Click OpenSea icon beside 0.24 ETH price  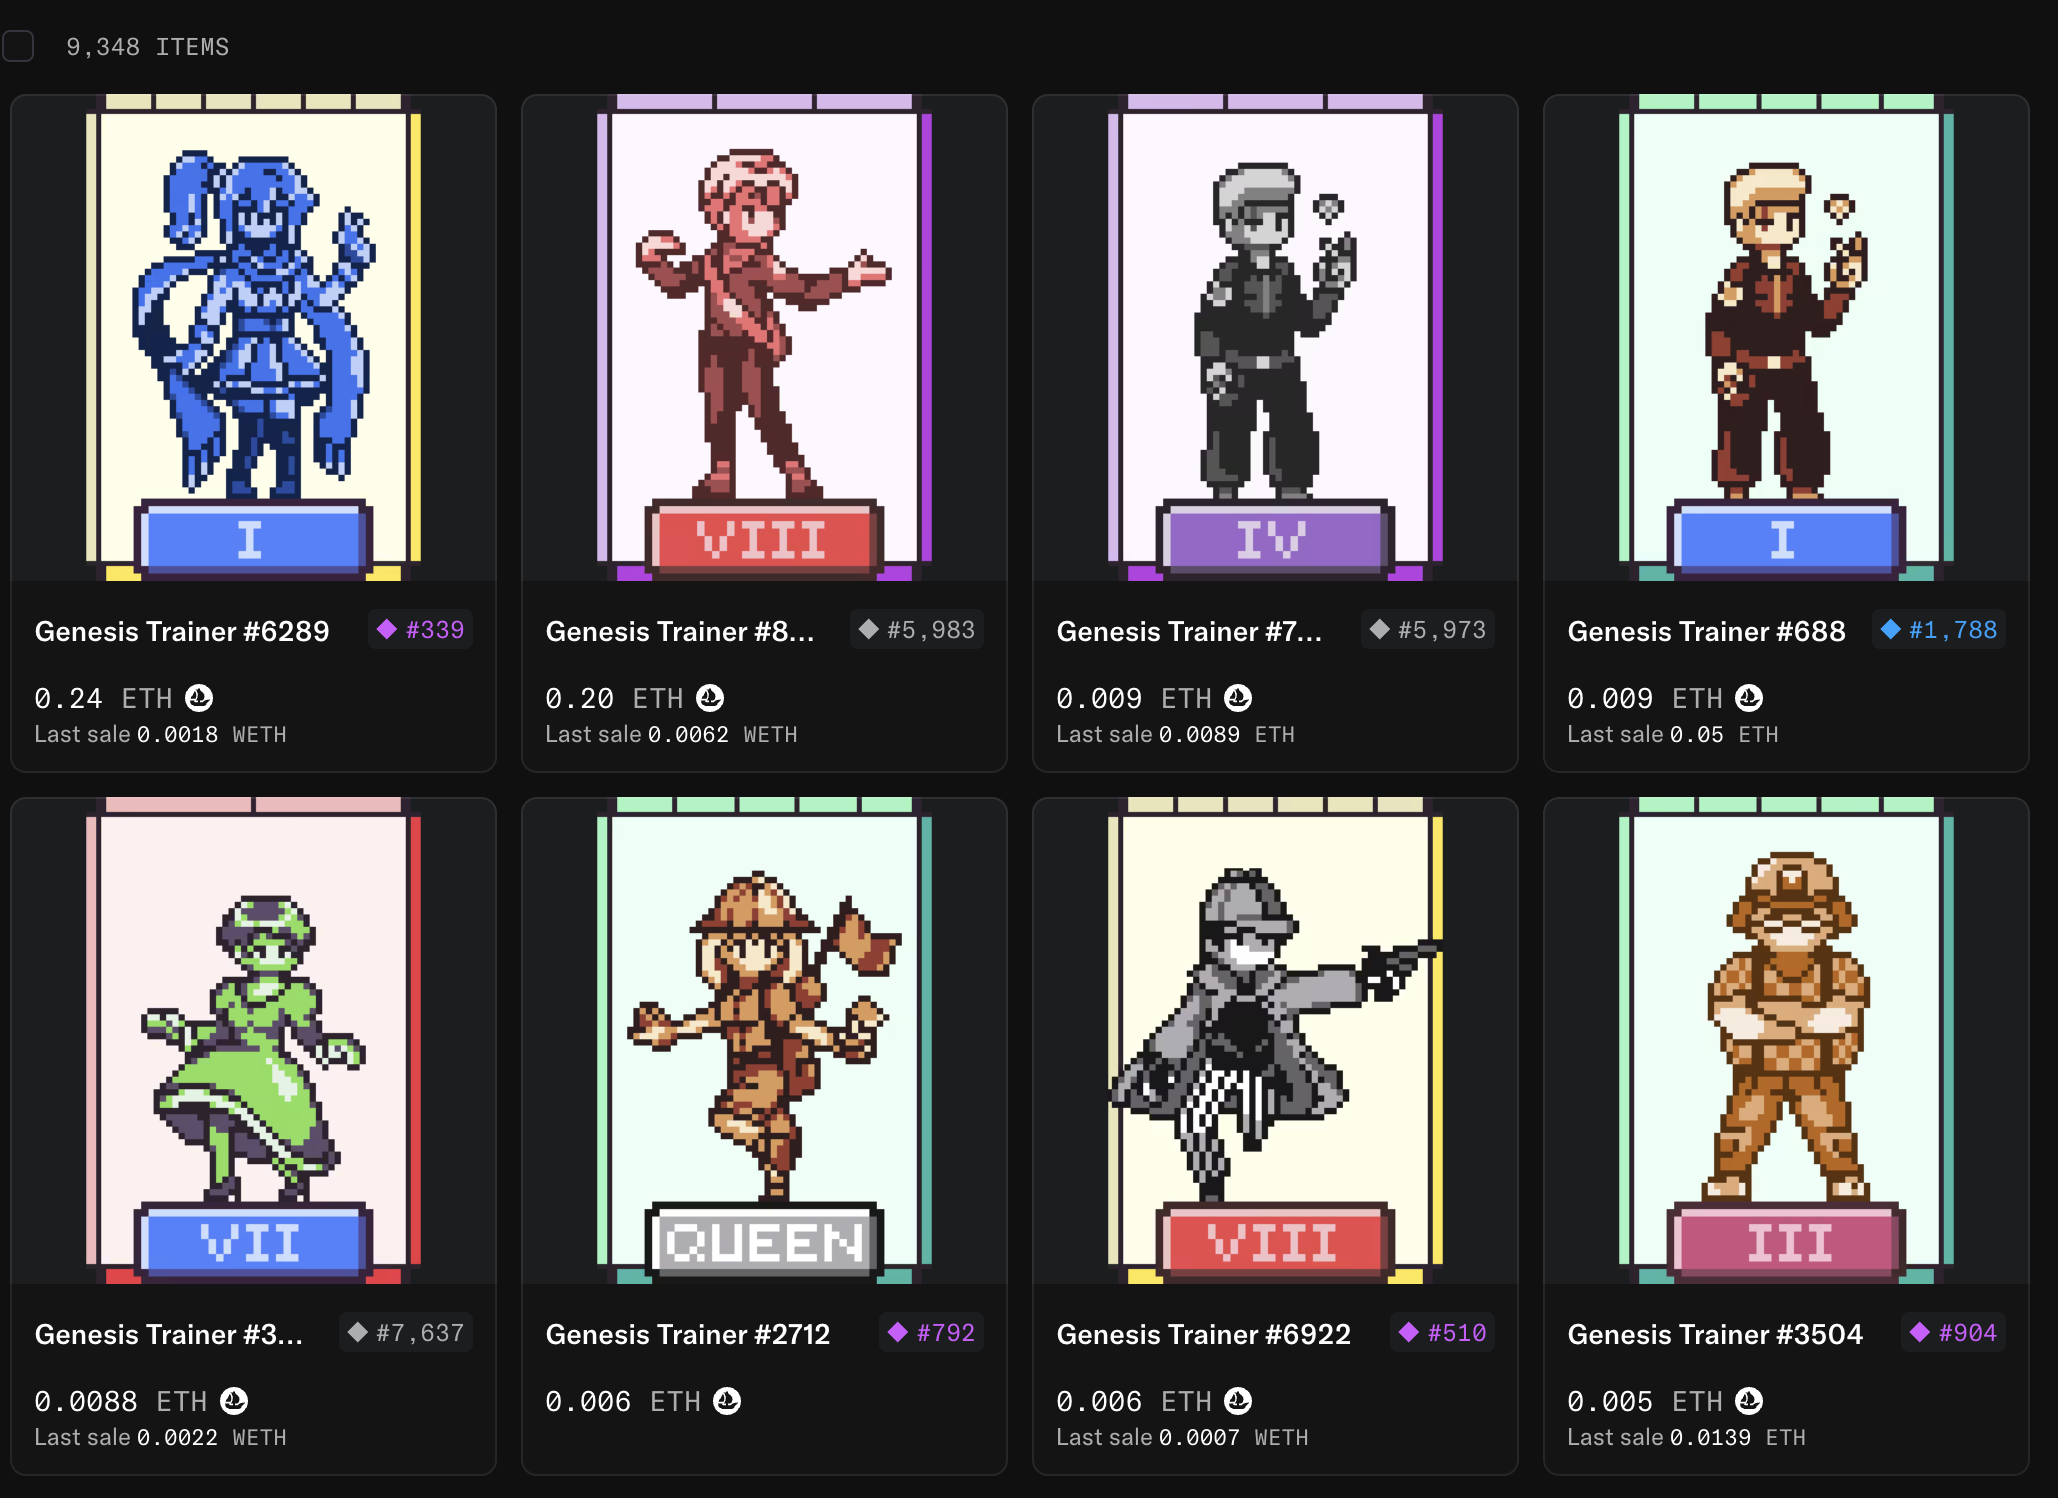point(199,698)
